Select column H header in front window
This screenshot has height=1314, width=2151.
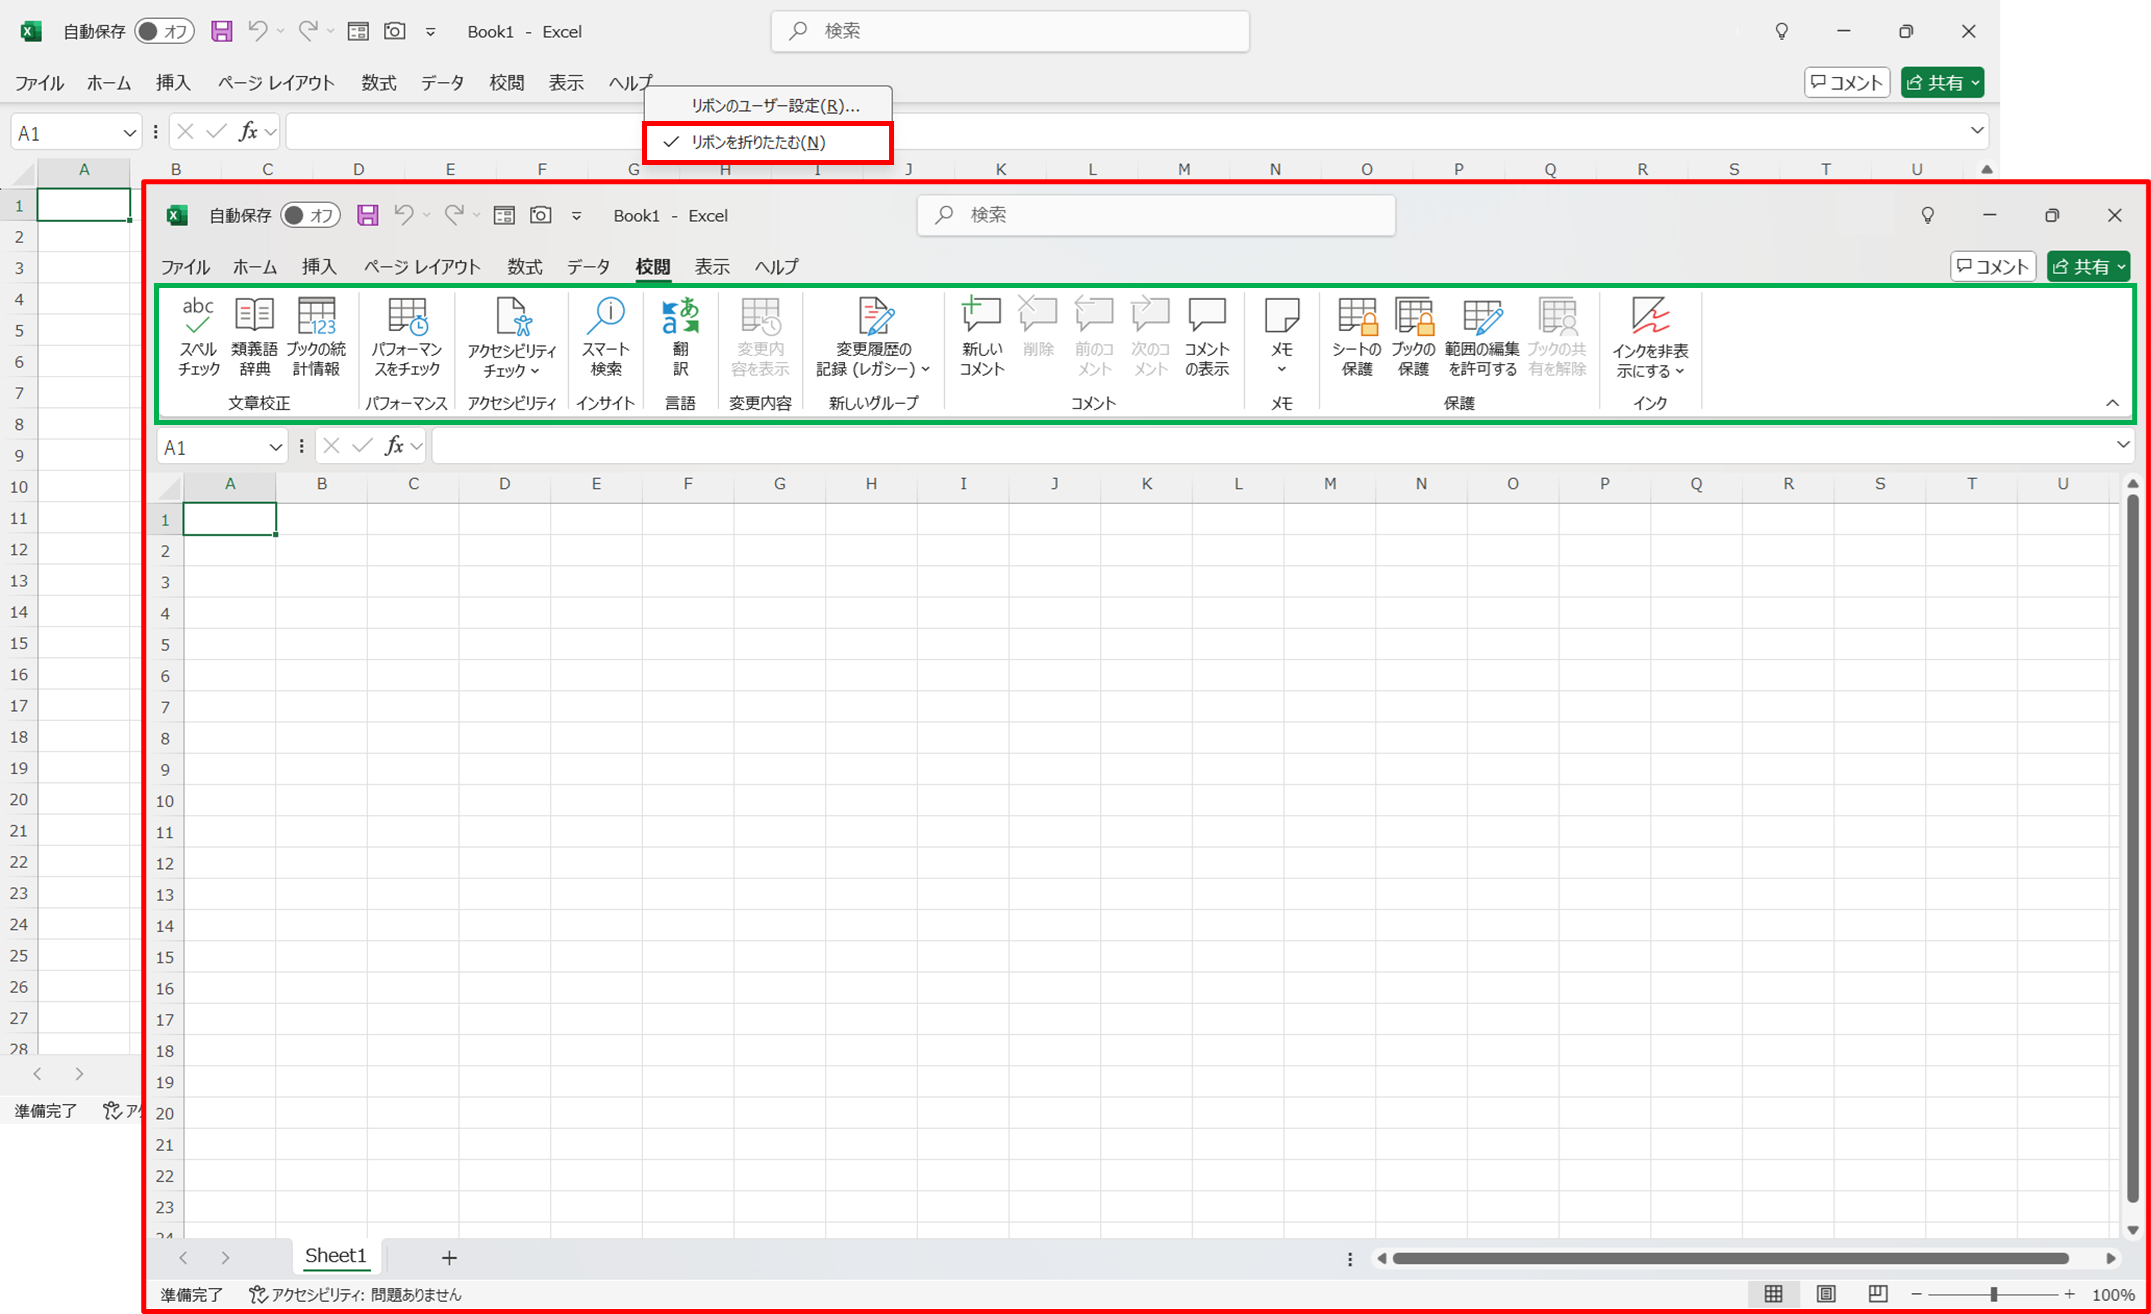coord(871,484)
